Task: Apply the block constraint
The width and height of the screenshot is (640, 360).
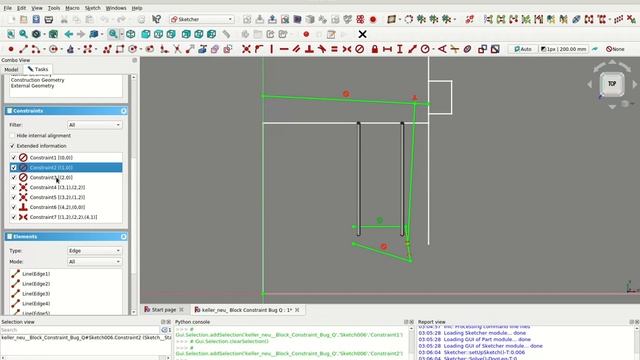Action: (x=359, y=49)
